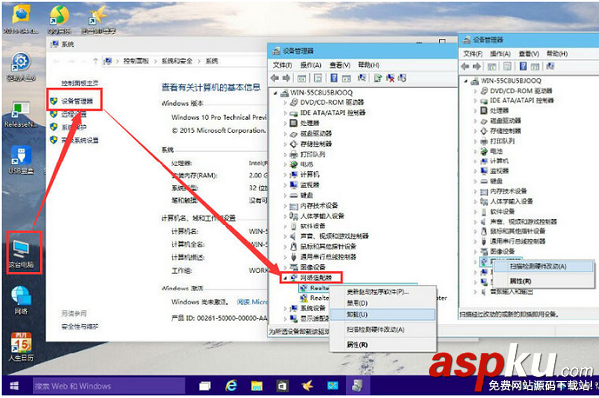Click the forward arrow in right Device Manager toolbar
This screenshot has height=398, width=599.
477,66
